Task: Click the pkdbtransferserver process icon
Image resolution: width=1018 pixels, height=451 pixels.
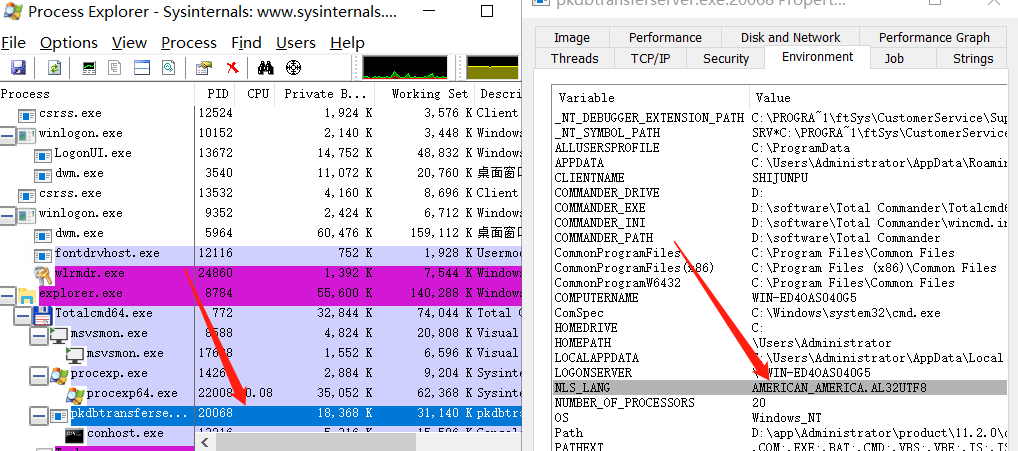Action: pyautogui.click(x=60, y=414)
